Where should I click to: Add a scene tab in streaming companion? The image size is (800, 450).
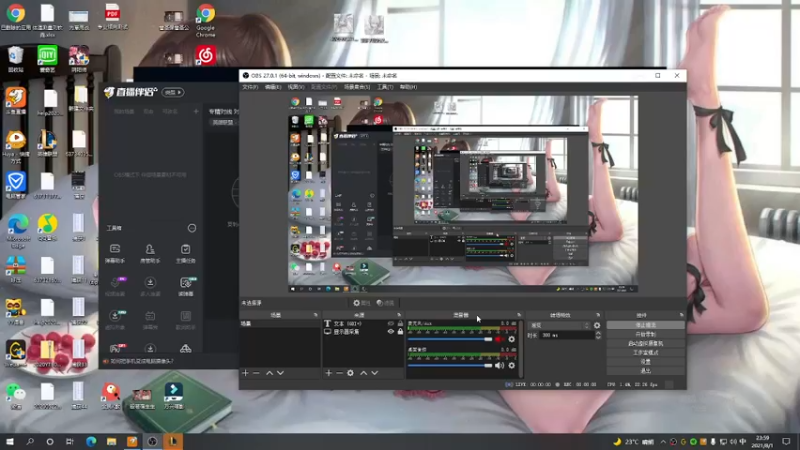[196, 111]
